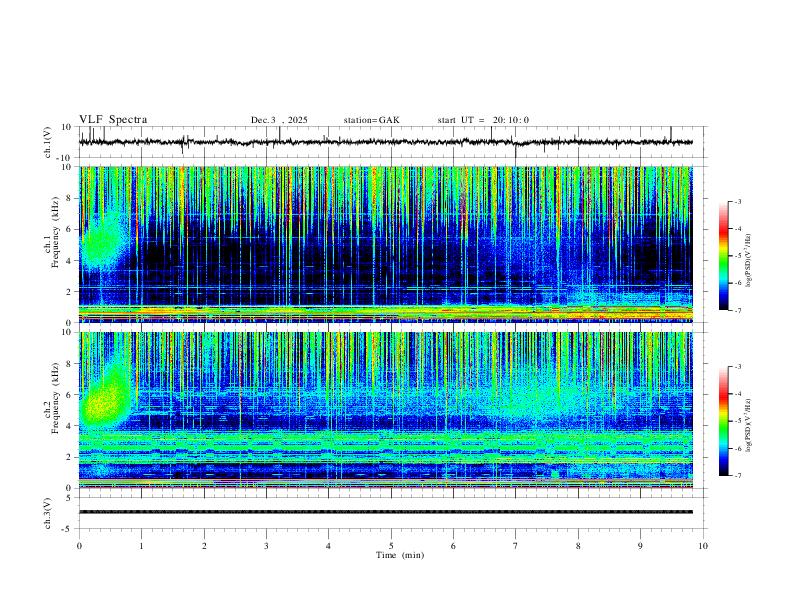The image size is (792, 612).
Task: Click the "ch.1(V)" waveform axis label
Action: point(48,142)
